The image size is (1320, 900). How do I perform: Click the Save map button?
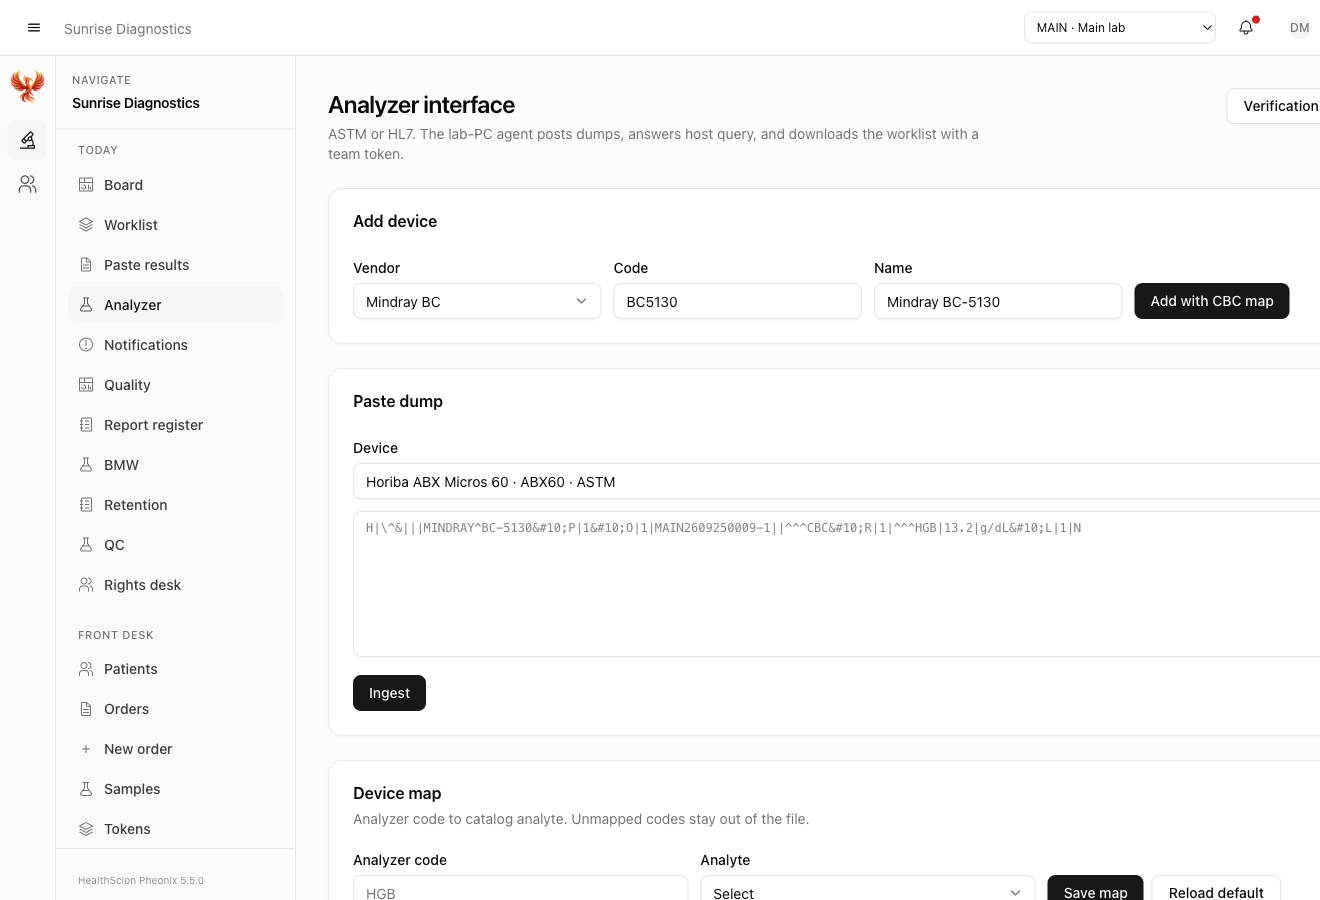tap(1095, 888)
